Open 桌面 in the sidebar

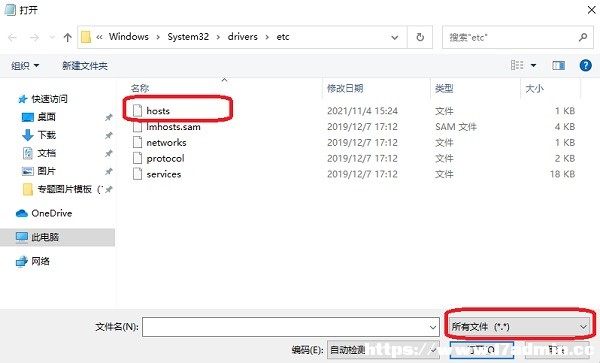[47, 117]
